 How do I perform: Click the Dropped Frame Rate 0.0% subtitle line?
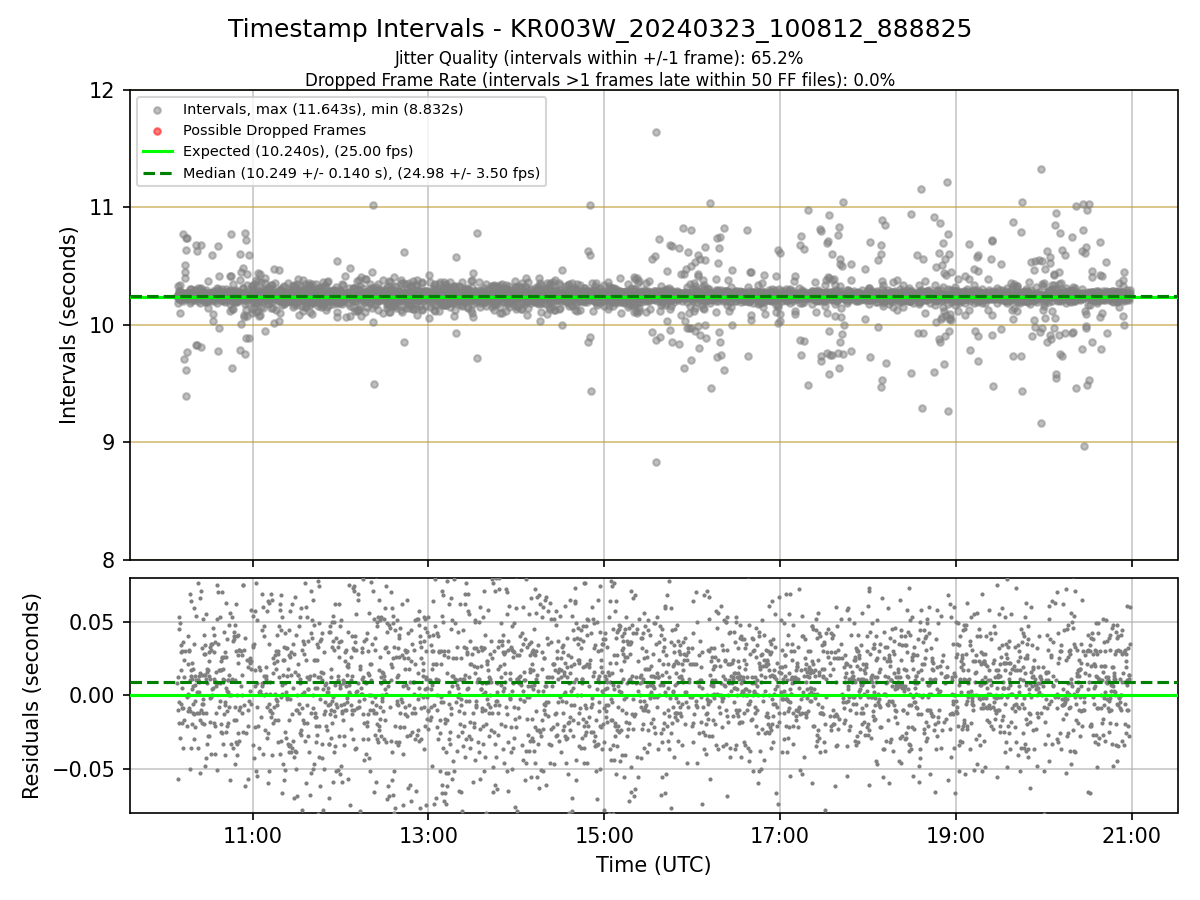(600, 80)
